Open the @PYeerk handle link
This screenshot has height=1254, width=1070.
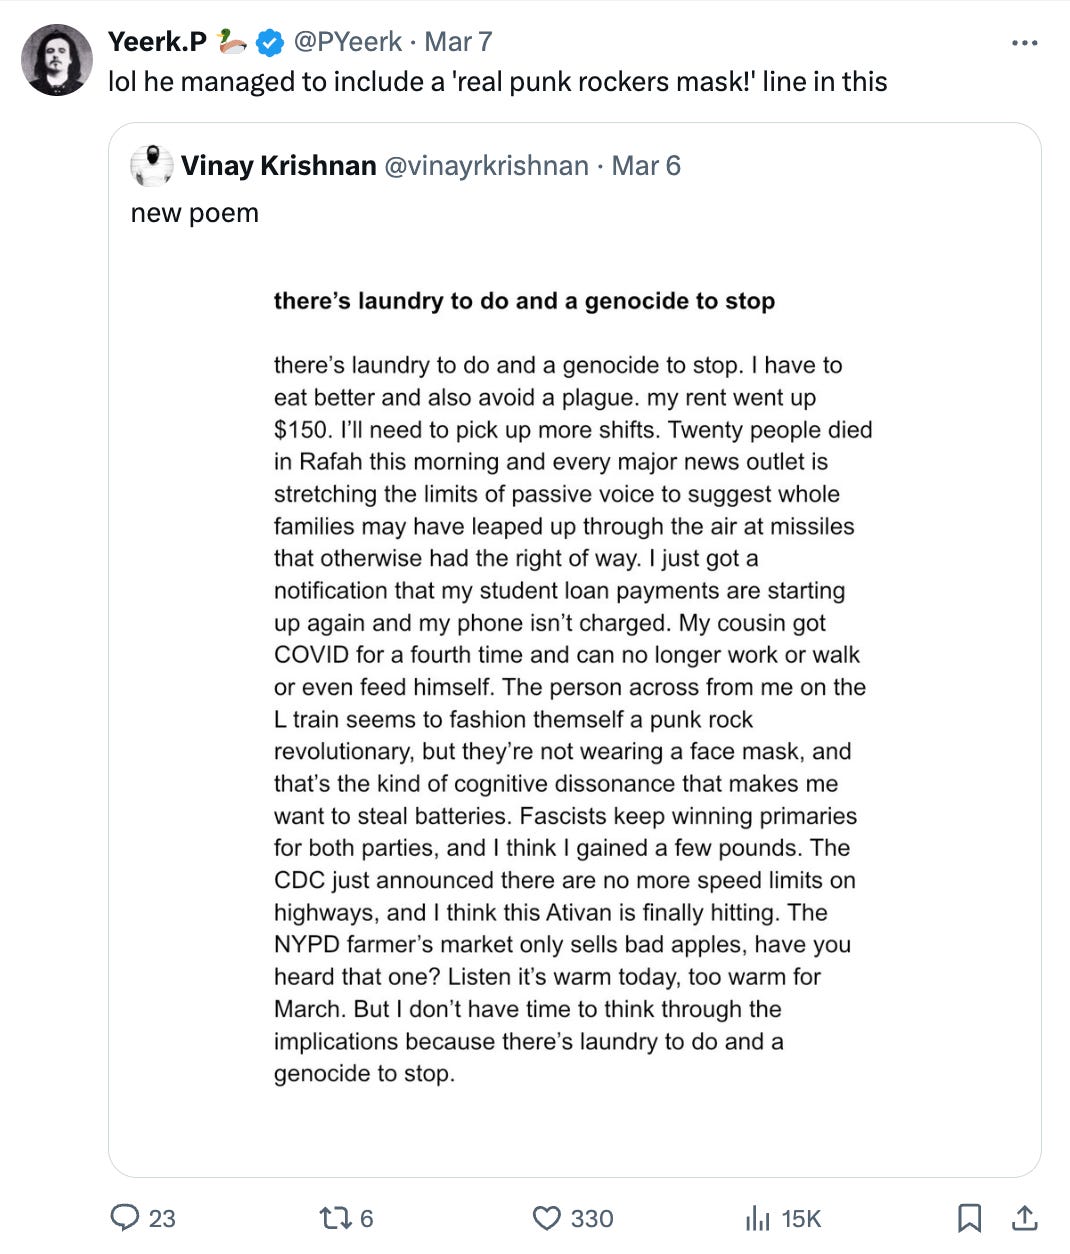point(347,42)
